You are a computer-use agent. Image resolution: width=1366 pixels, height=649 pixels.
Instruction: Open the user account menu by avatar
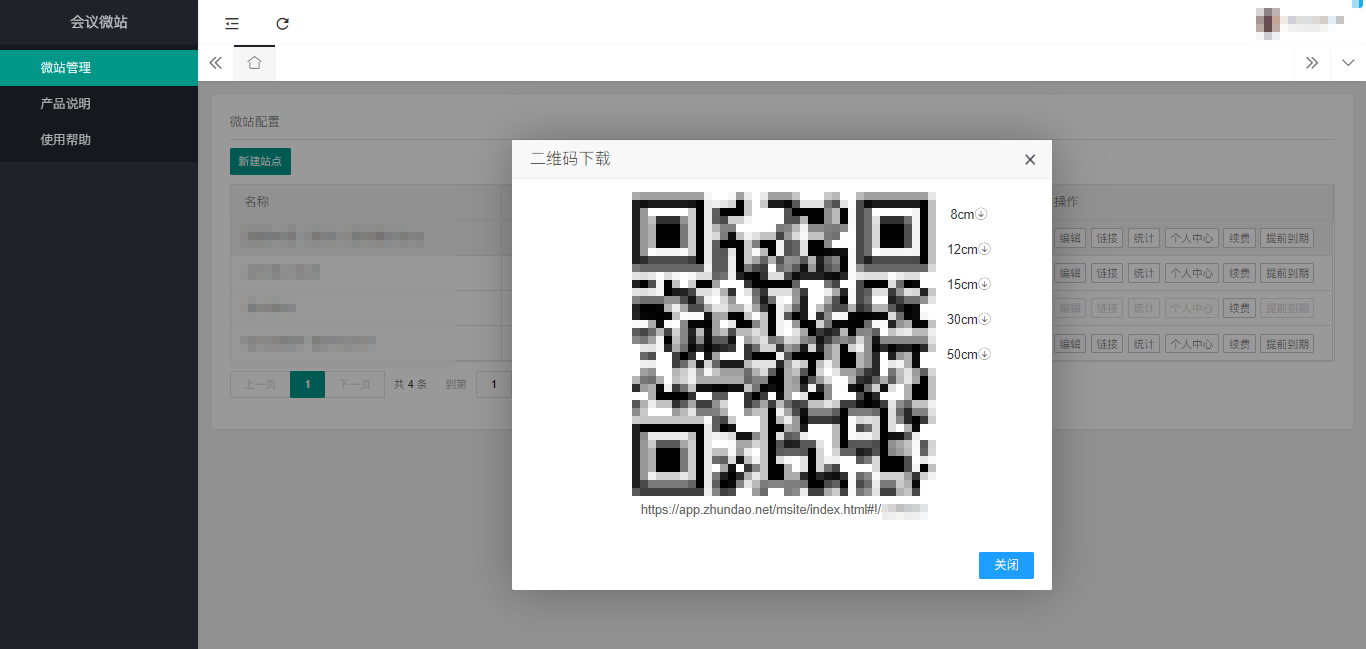(1269, 21)
